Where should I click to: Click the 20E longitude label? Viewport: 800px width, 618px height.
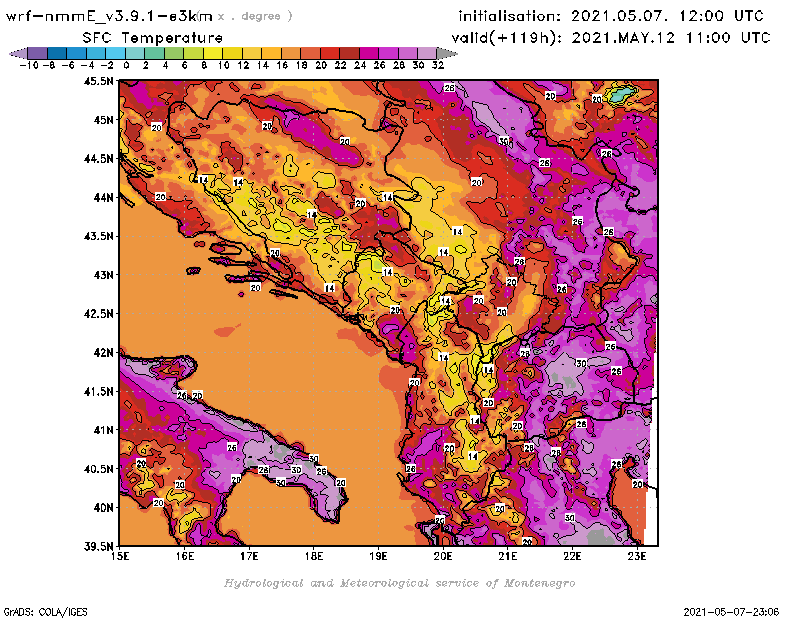(443, 556)
